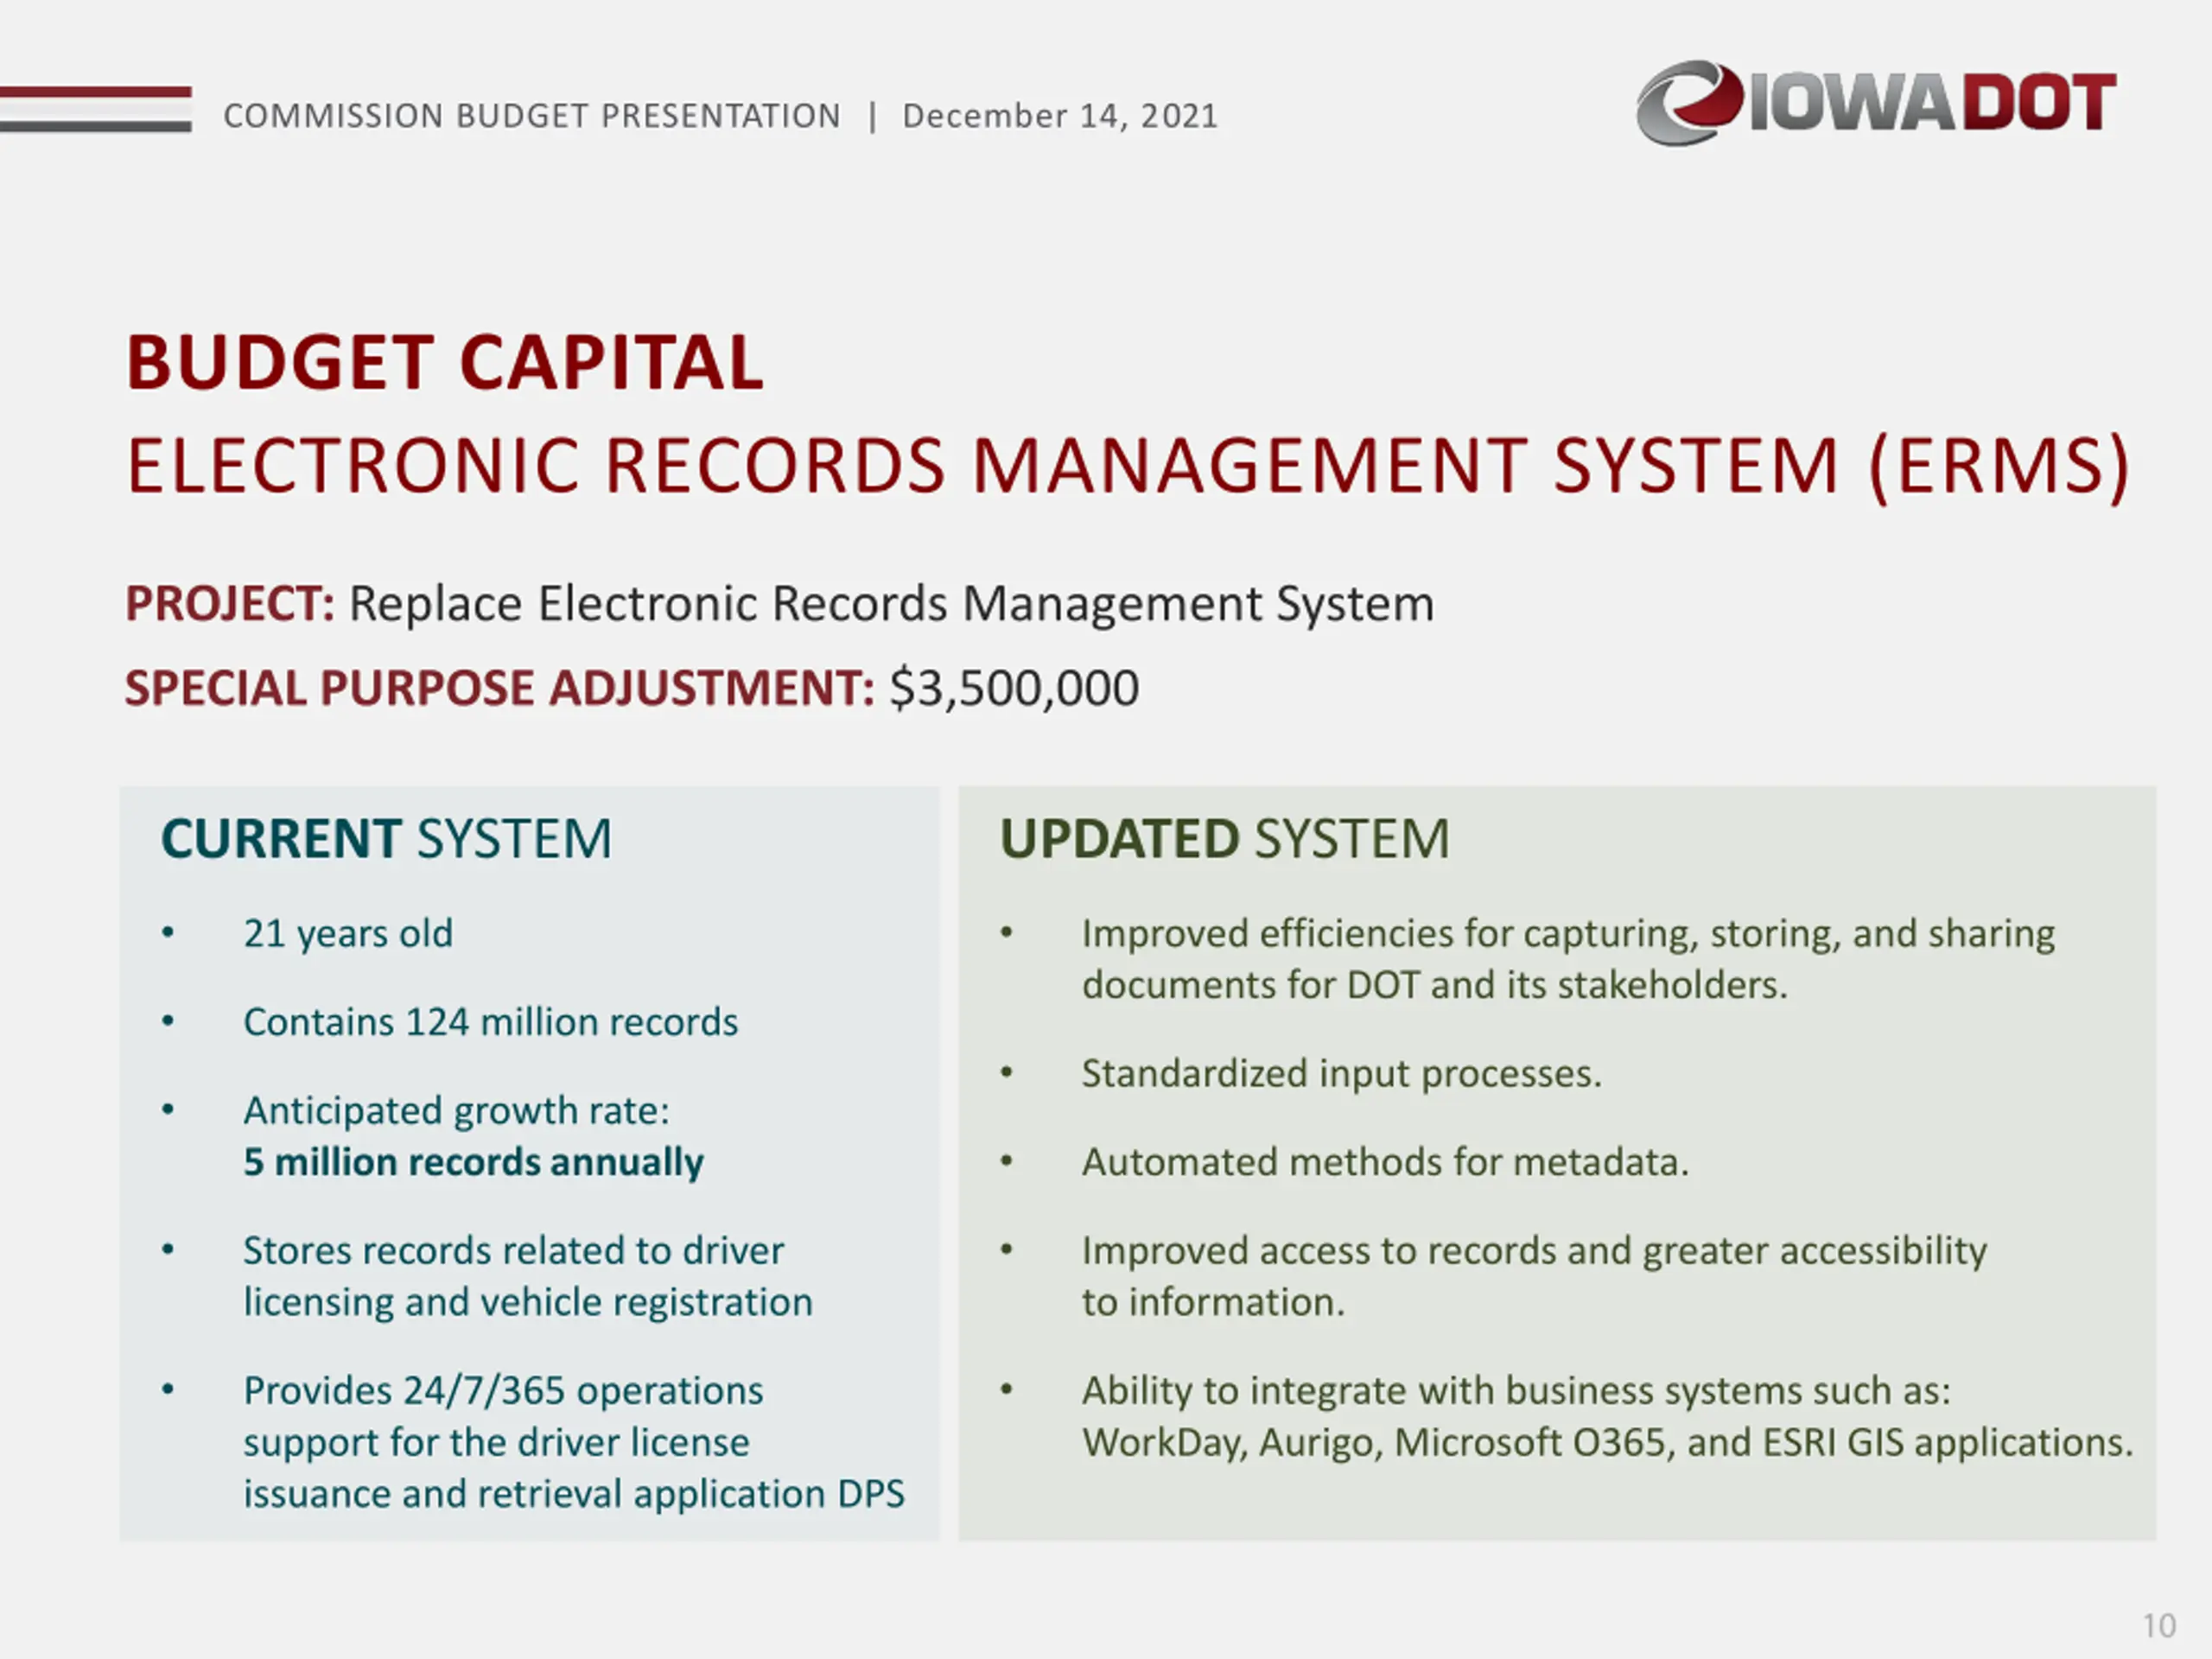Click 'Automated methods for metadata.' bullet
2212x1659 pixels.
point(1385,1162)
